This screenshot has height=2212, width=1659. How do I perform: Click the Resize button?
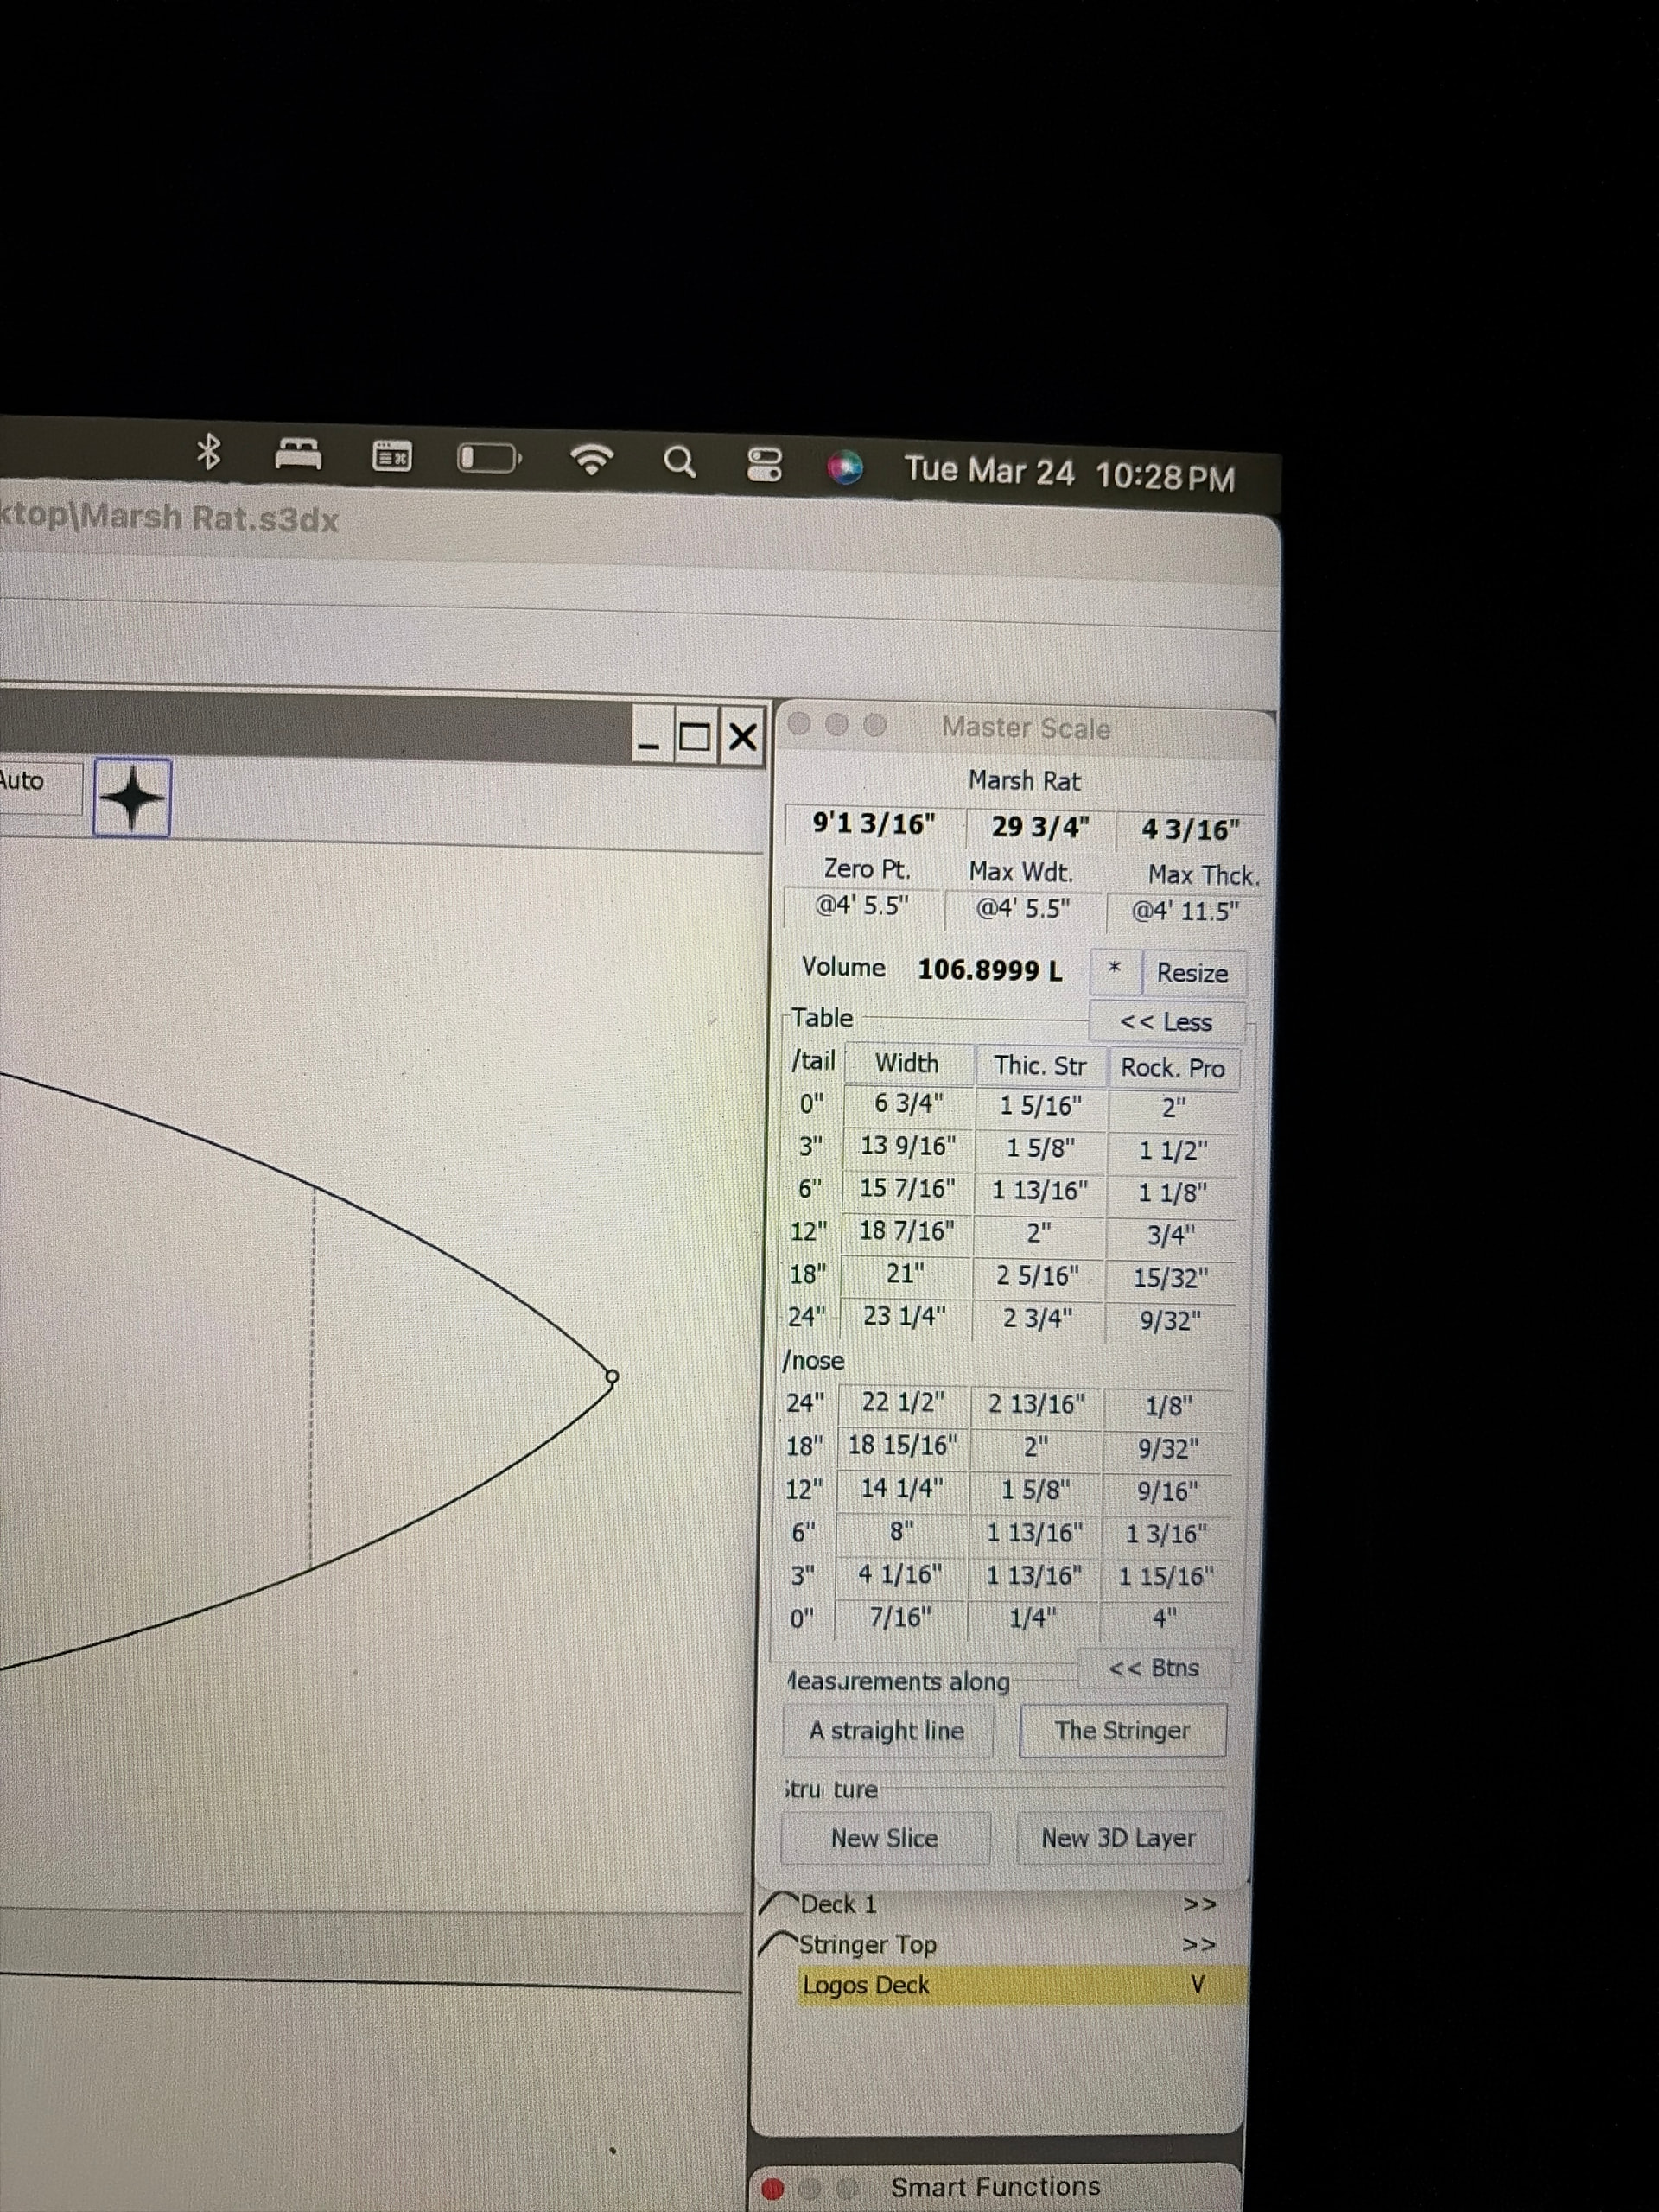pyautogui.click(x=1192, y=973)
